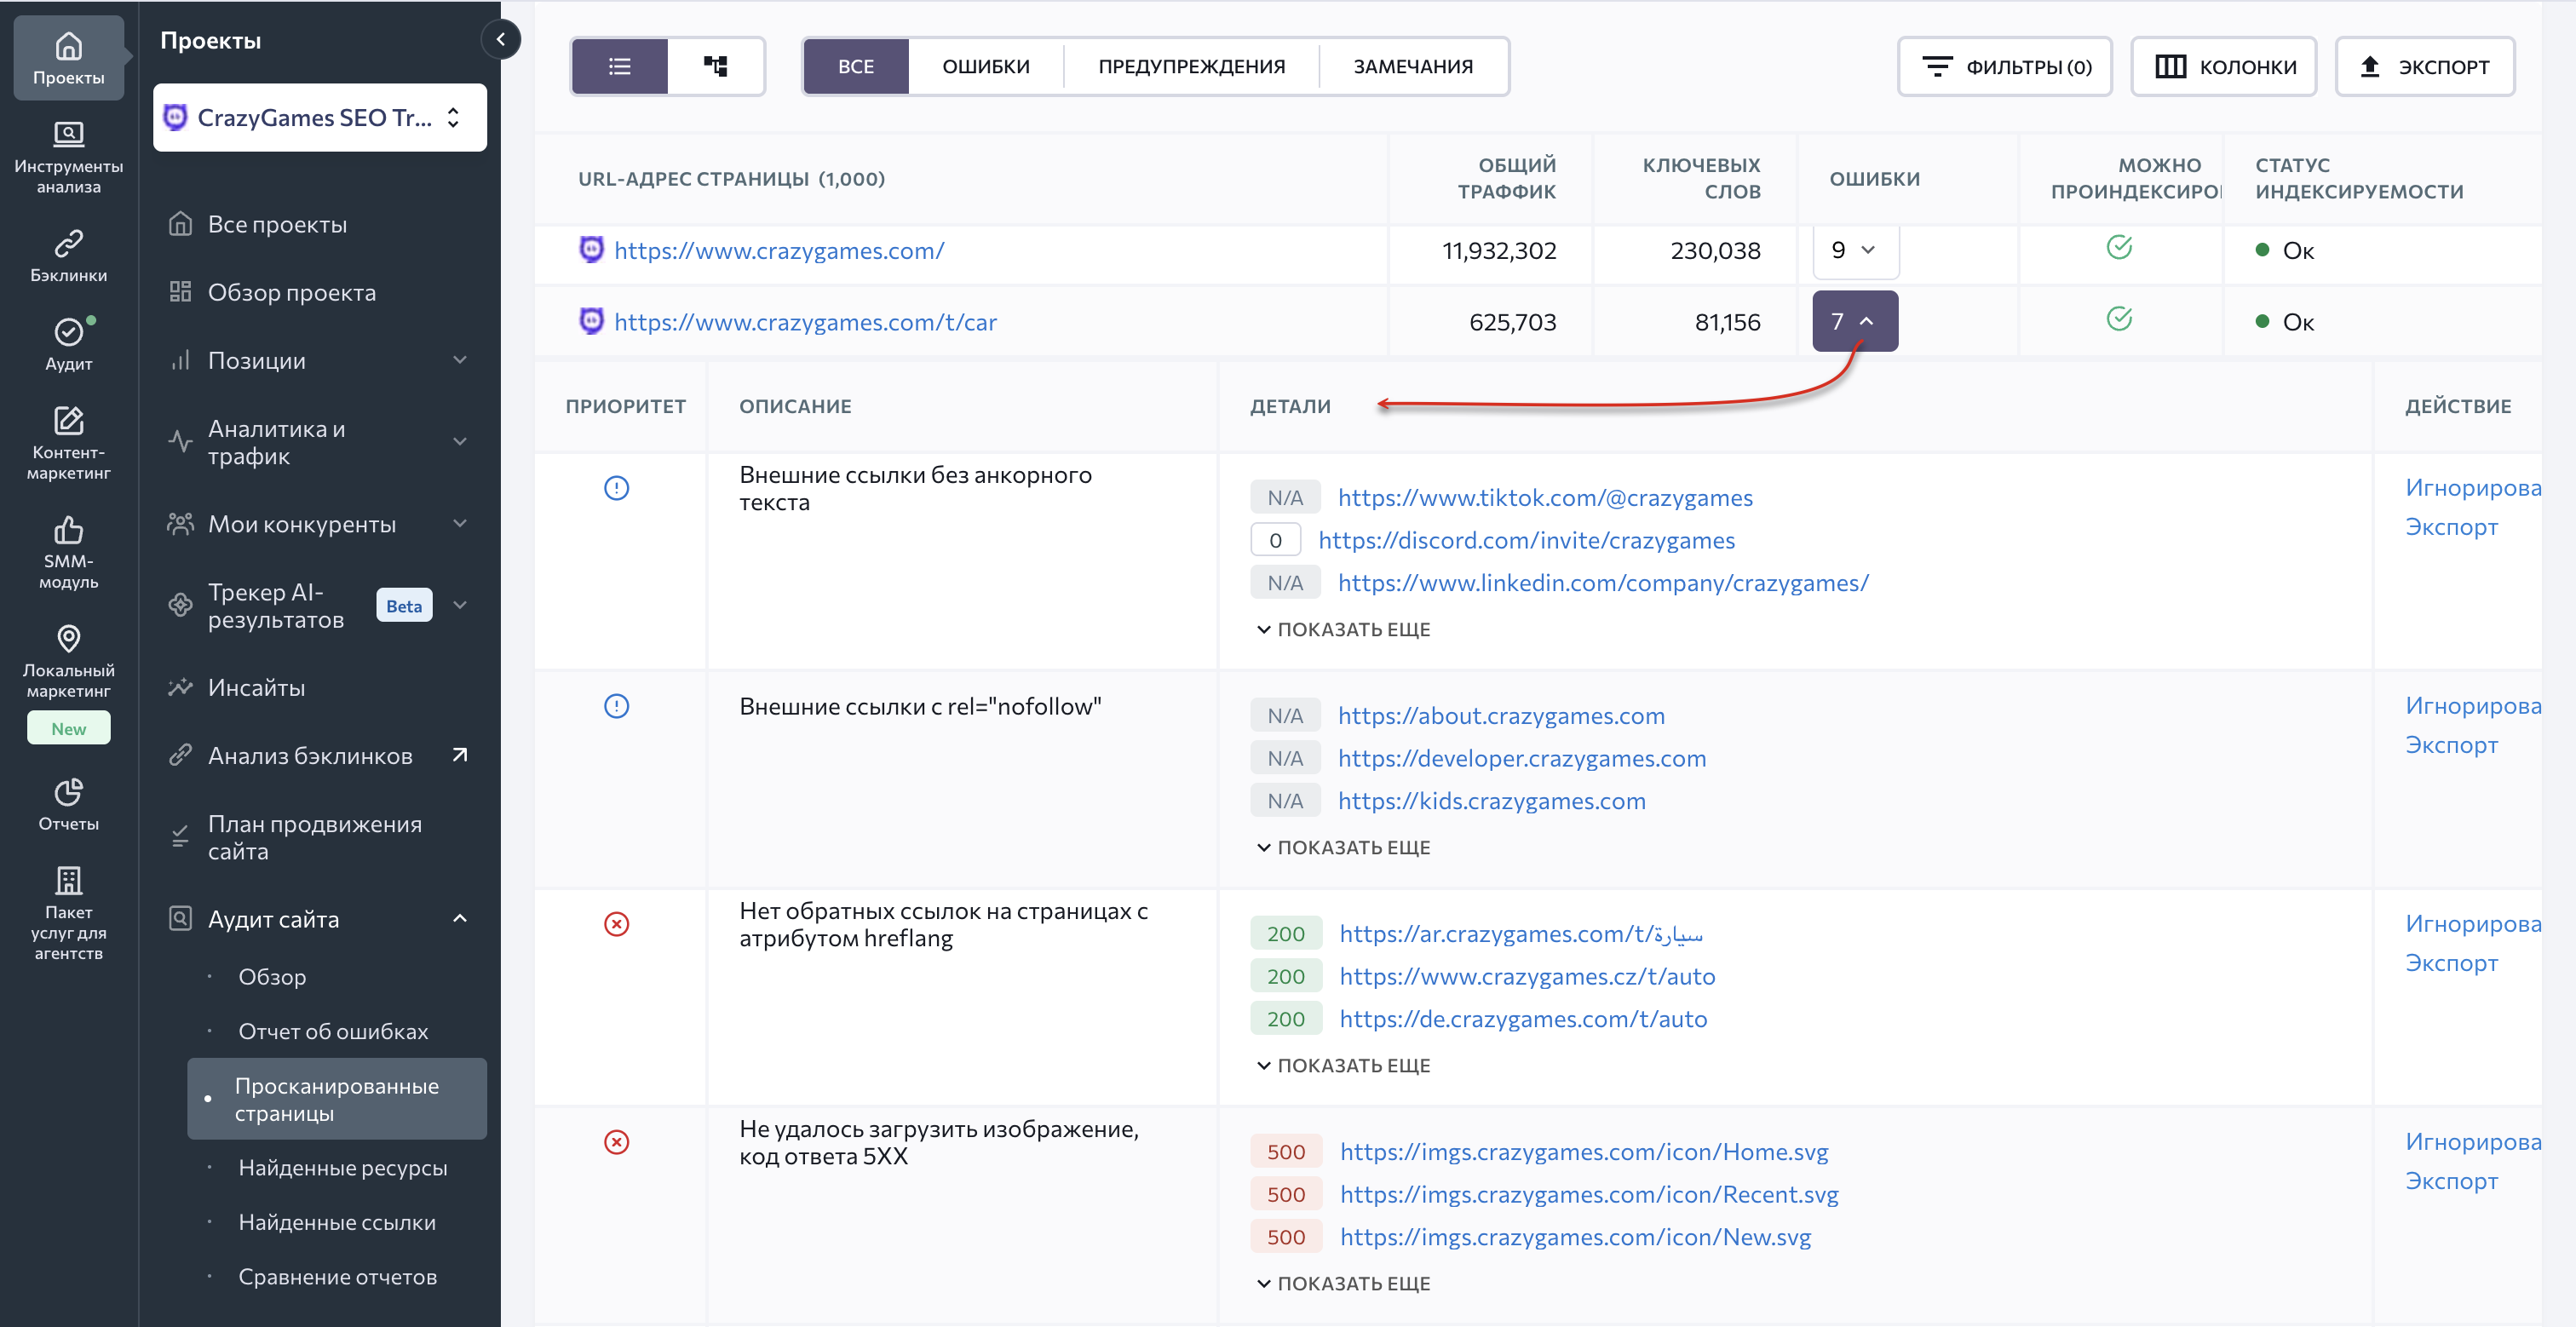2576x1327 pixels.
Task: Open the Audit section icon
Action: (x=68, y=331)
